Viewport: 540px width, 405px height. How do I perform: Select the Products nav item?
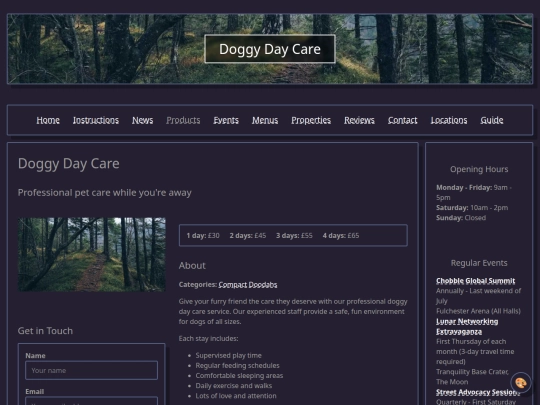pyautogui.click(x=183, y=120)
